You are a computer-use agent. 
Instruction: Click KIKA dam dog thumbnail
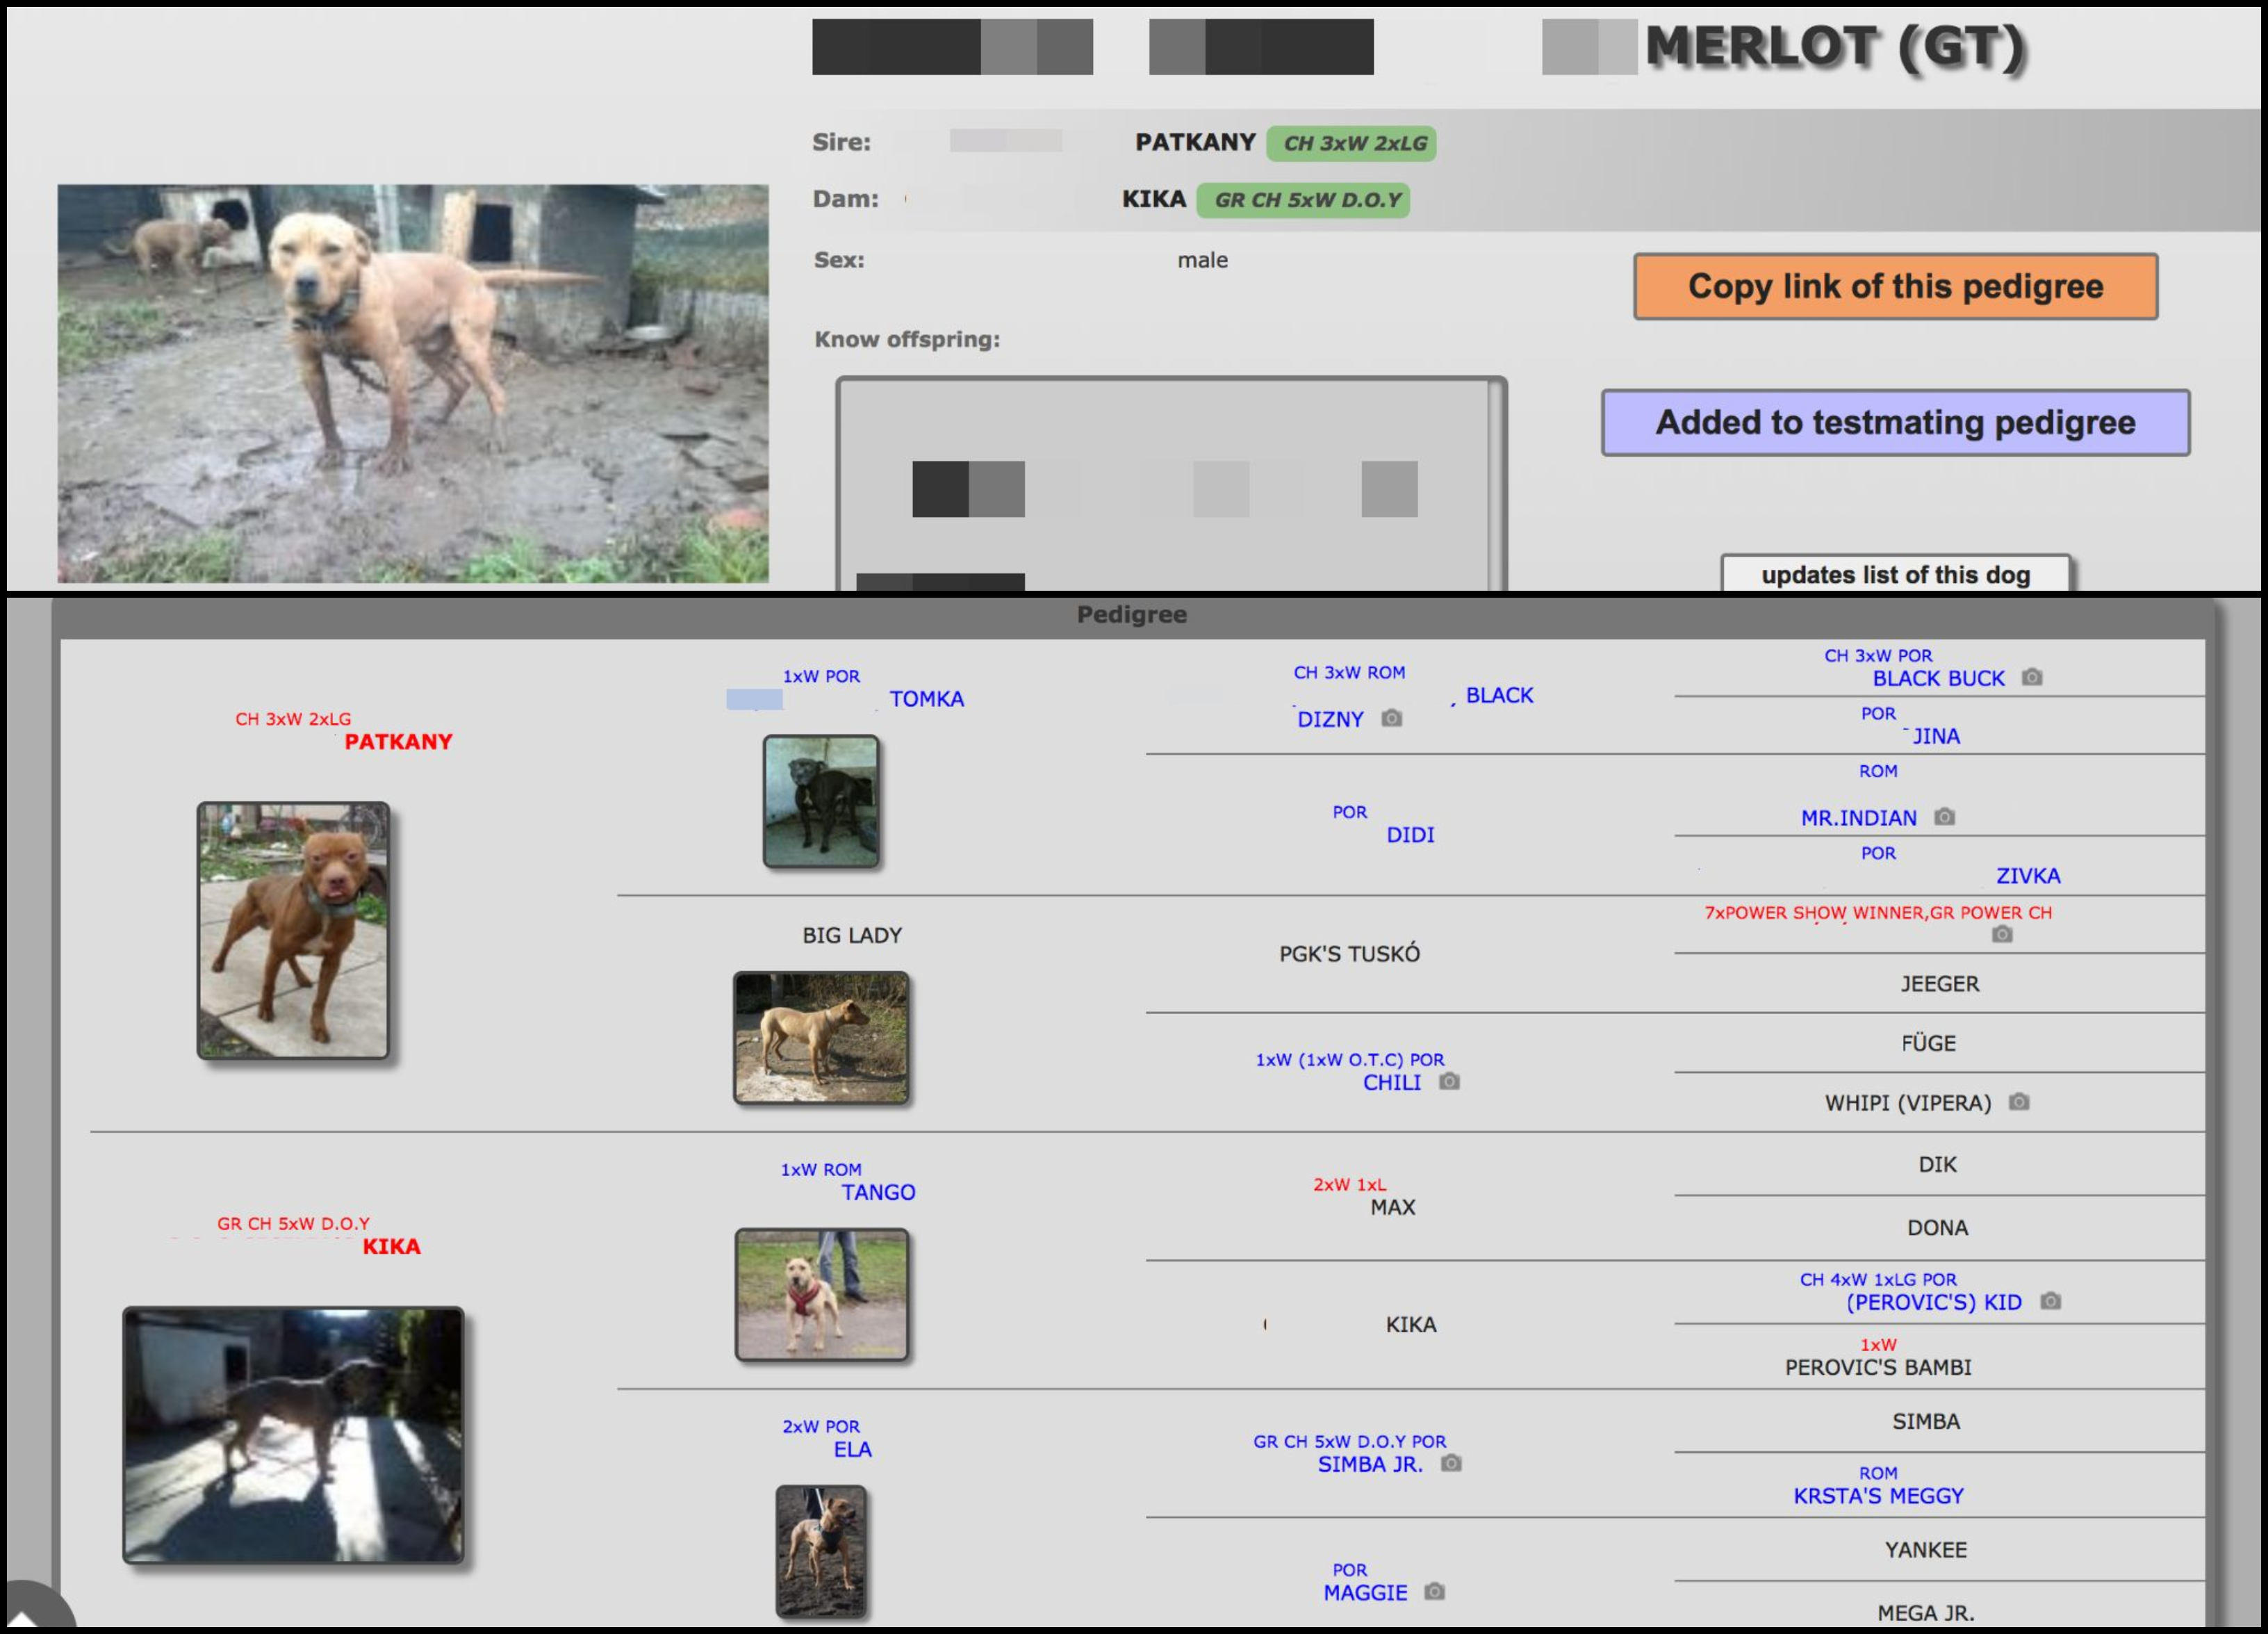point(293,1434)
